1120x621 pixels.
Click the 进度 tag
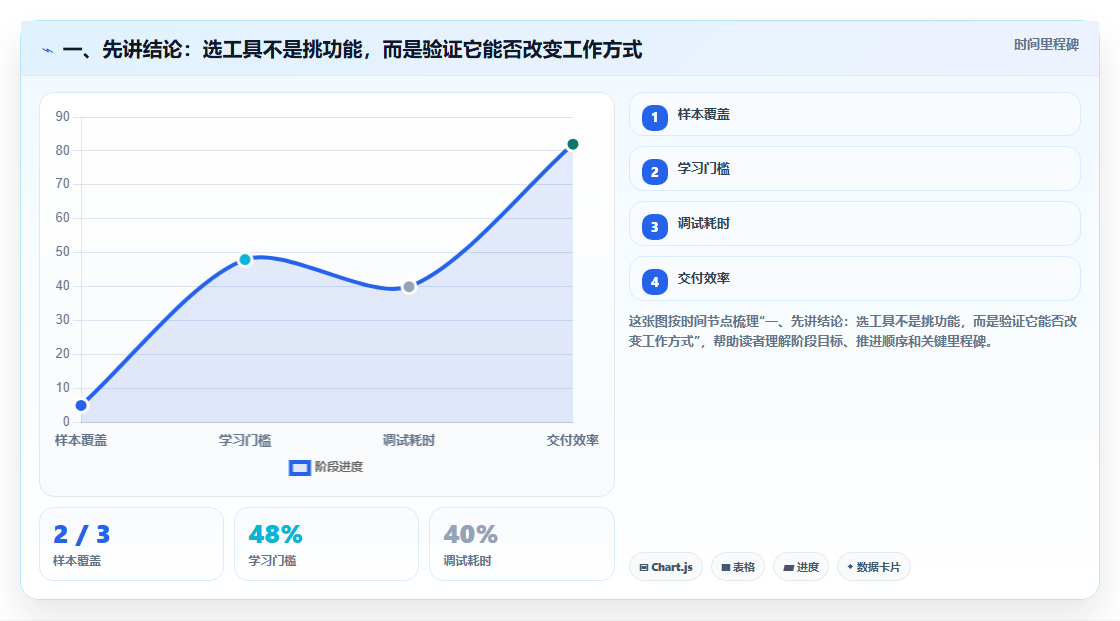pyautogui.click(x=801, y=567)
